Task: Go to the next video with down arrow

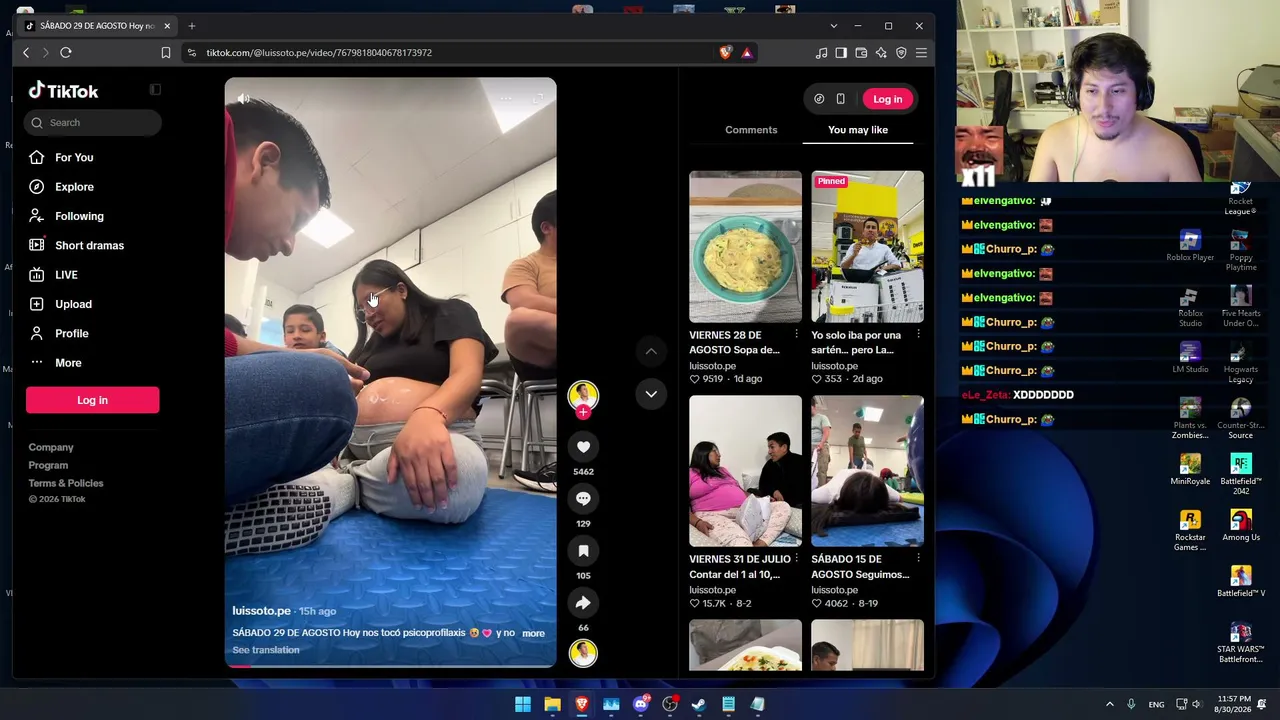Action: [x=651, y=394]
